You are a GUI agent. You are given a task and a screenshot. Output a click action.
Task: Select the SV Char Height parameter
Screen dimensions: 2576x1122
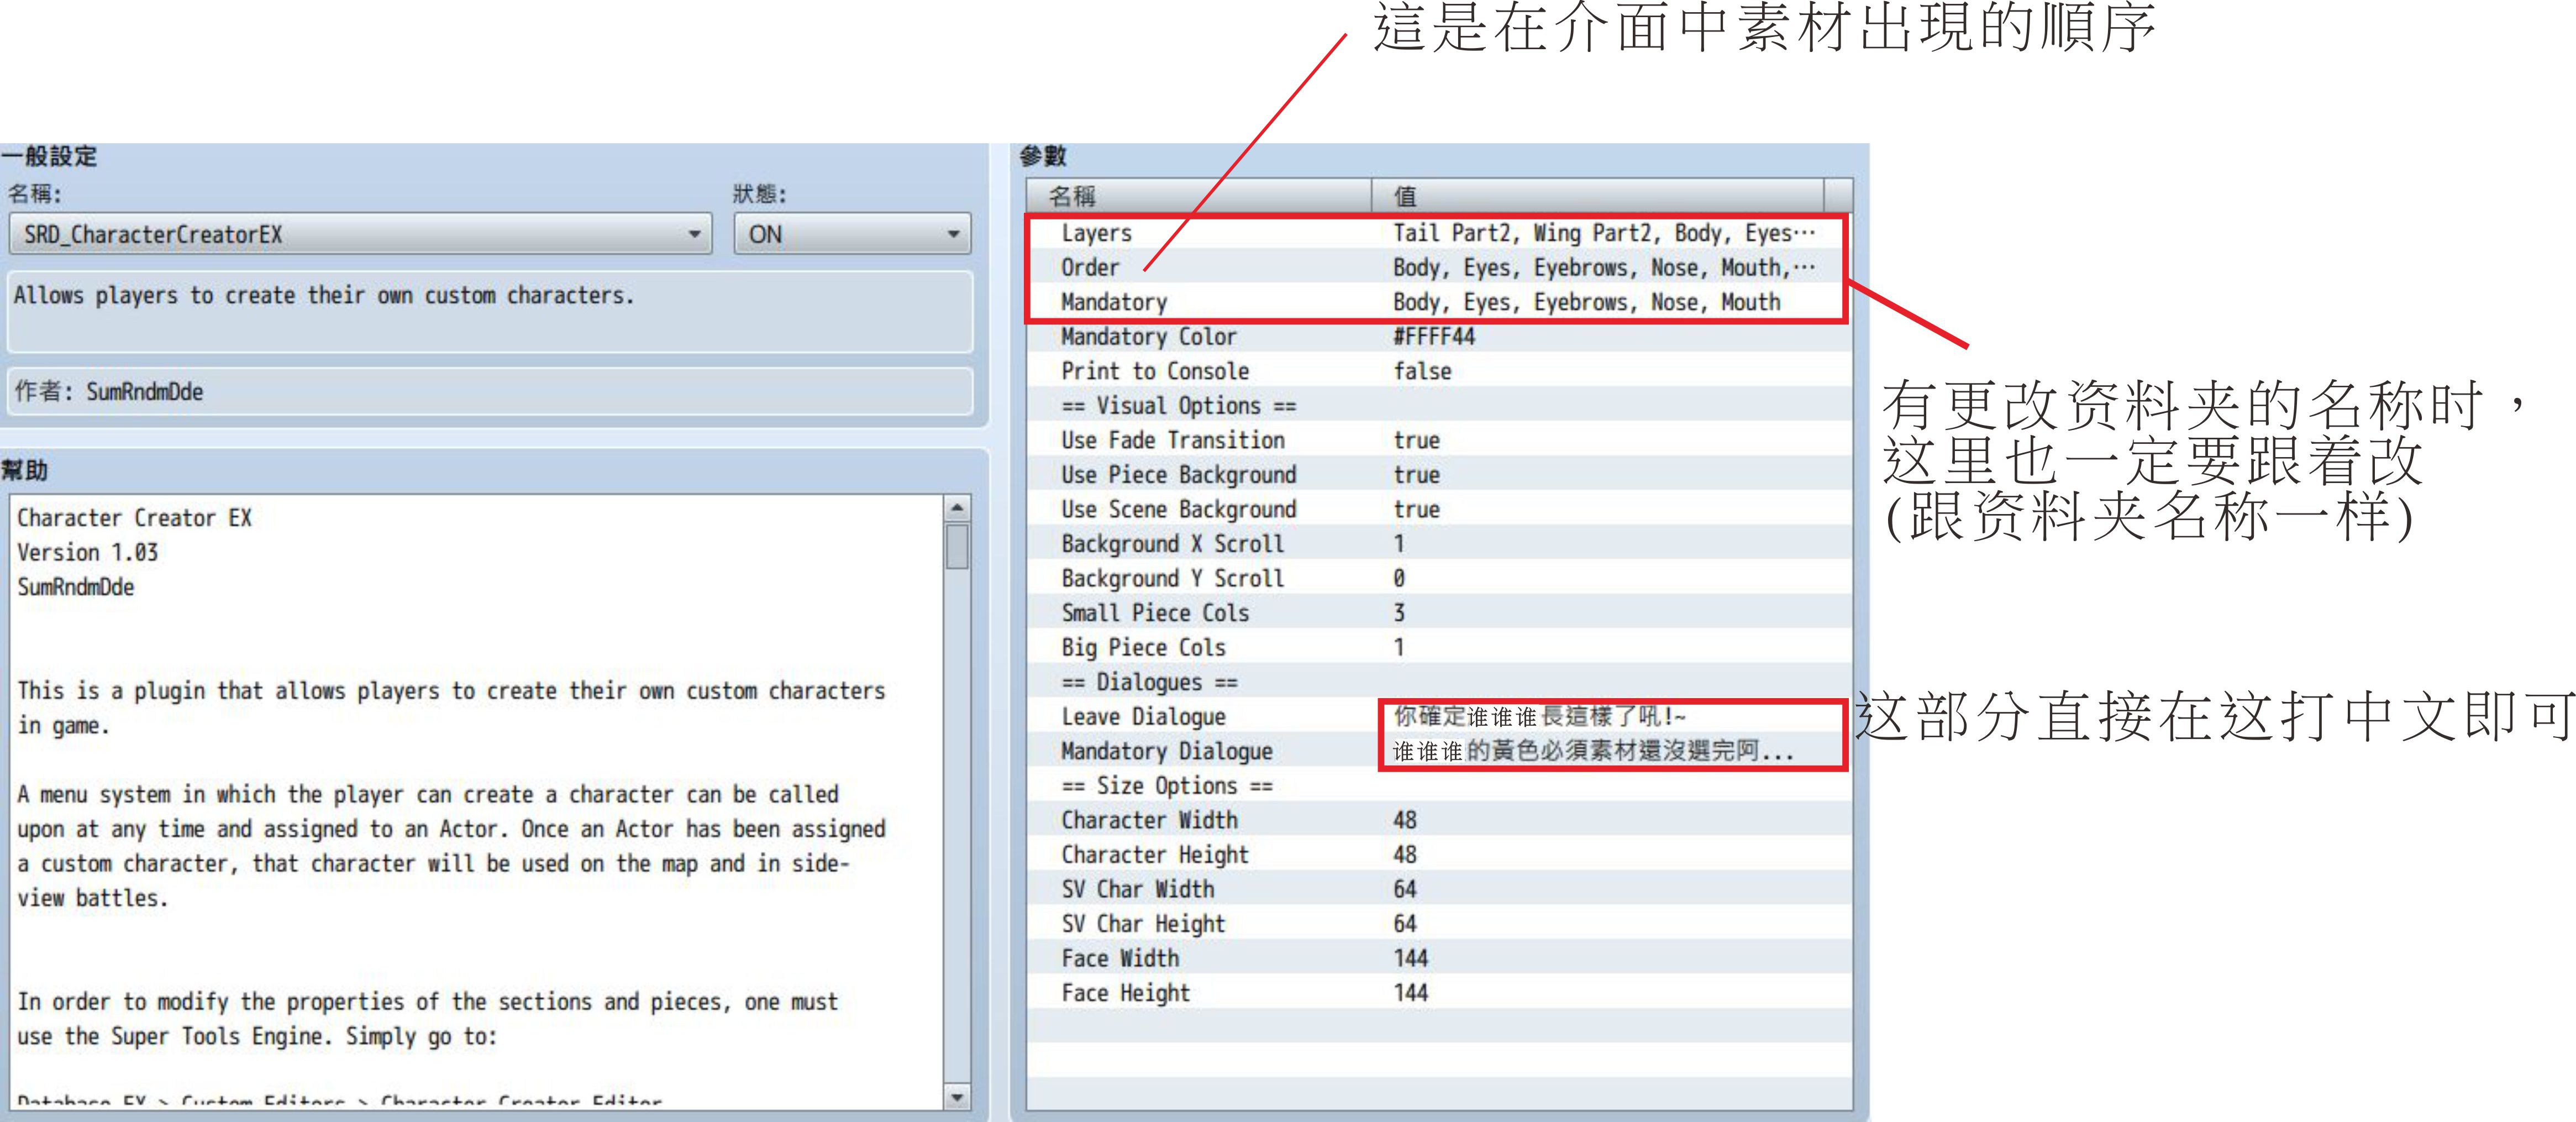click(1439, 923)
